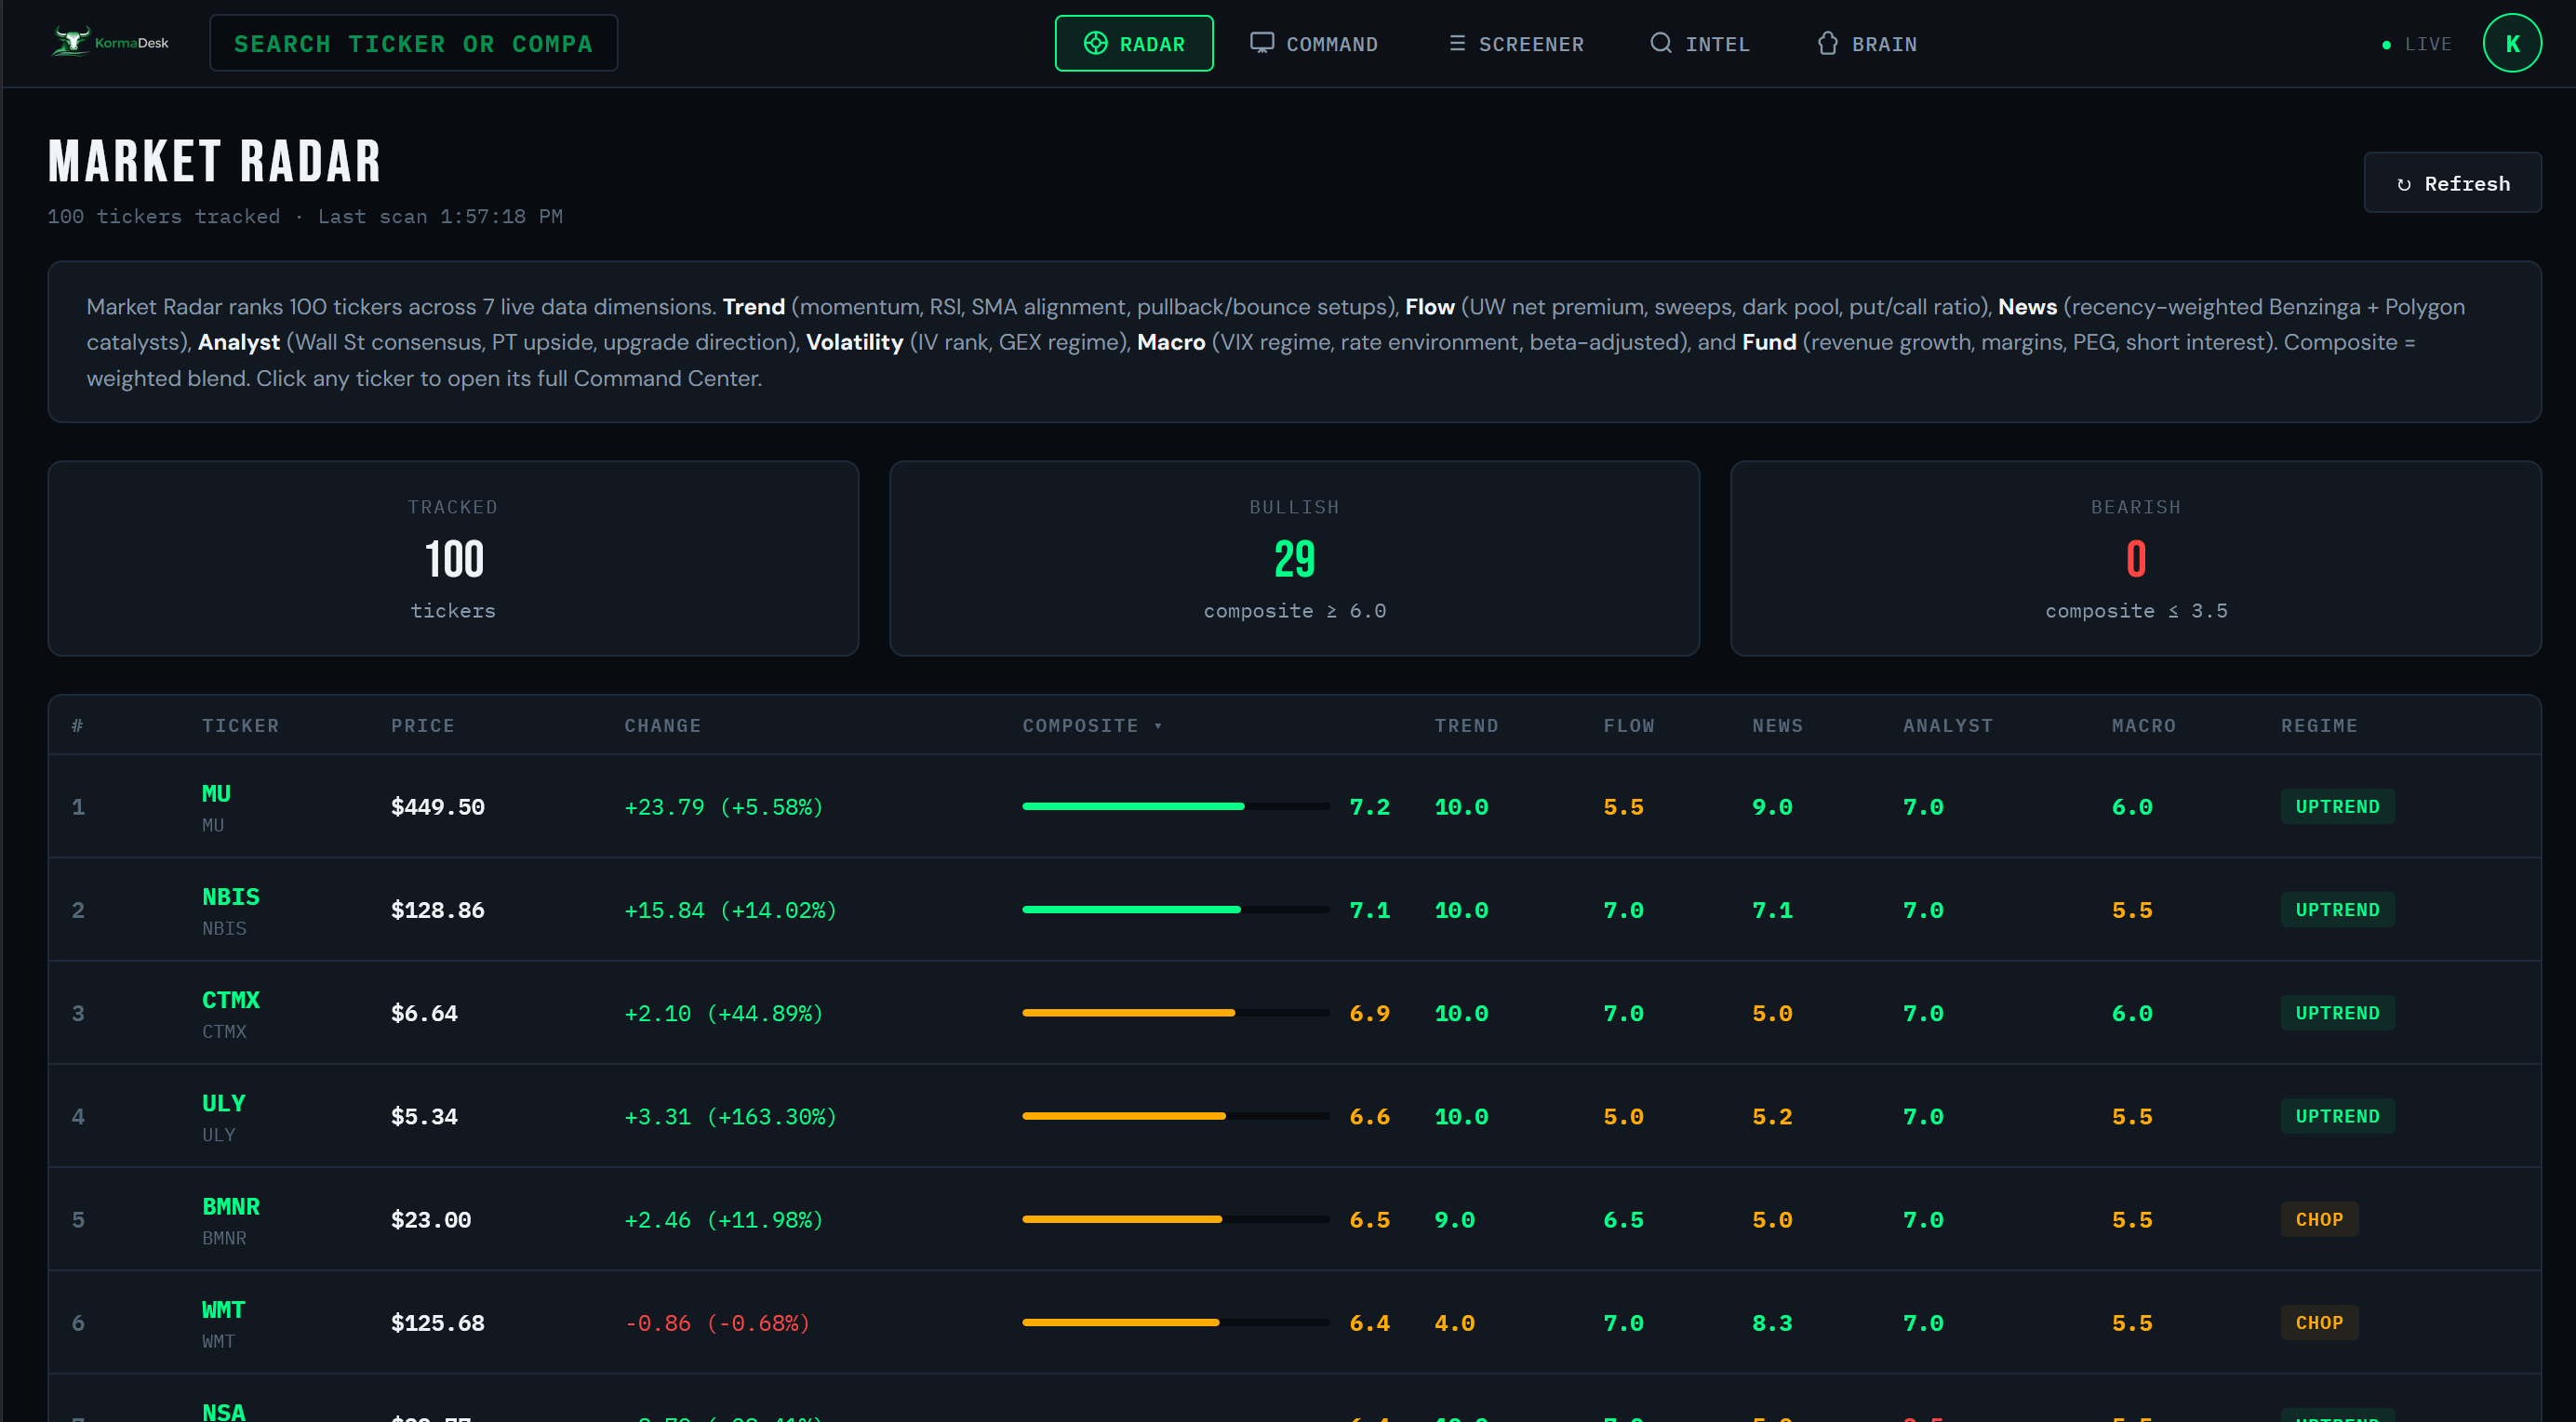The width and height of the screenshot is (2576, 1422).
Task: Open the NBIS ticker link
Action: point(230,896)
